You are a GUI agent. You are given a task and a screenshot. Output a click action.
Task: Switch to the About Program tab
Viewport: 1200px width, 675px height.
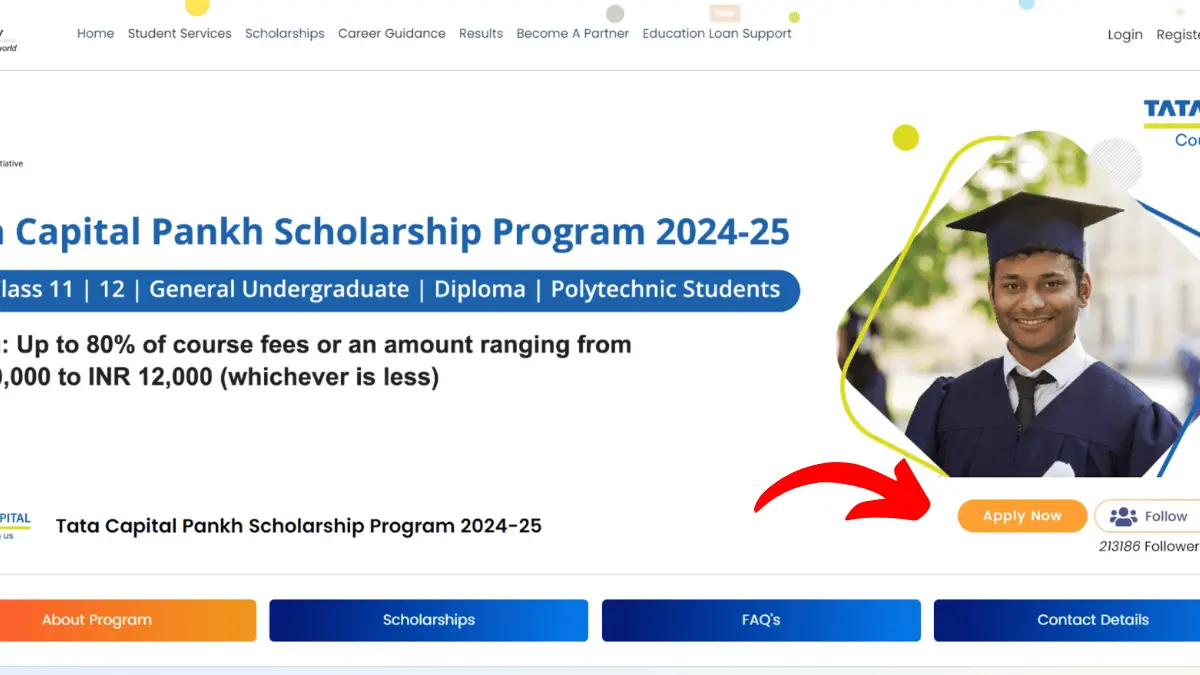pyautogui.click(x=97, y=620)
